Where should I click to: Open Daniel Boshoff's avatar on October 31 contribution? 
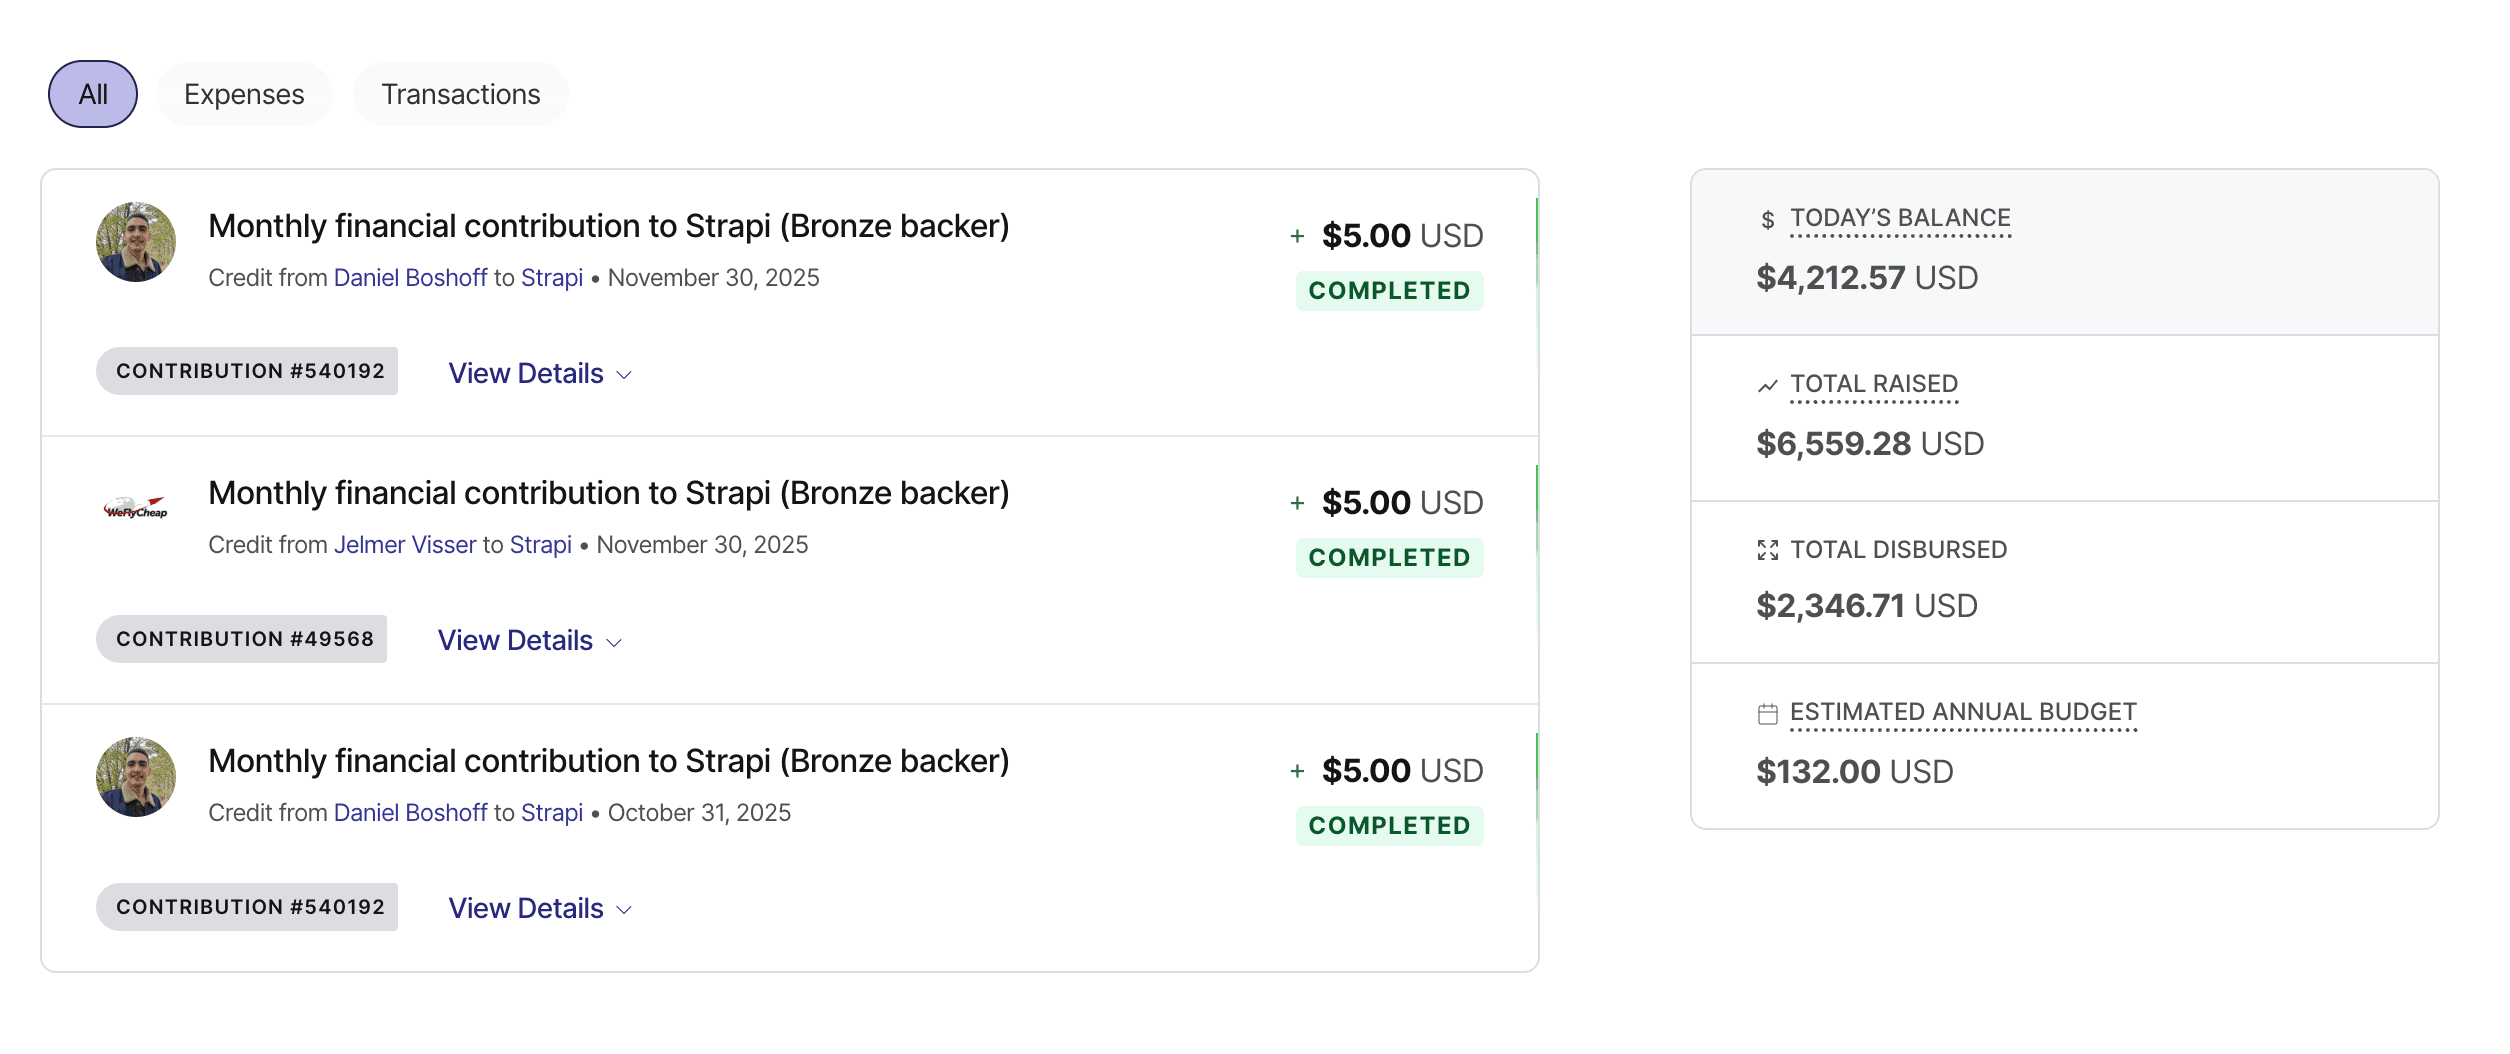click(x=136, y=777)
